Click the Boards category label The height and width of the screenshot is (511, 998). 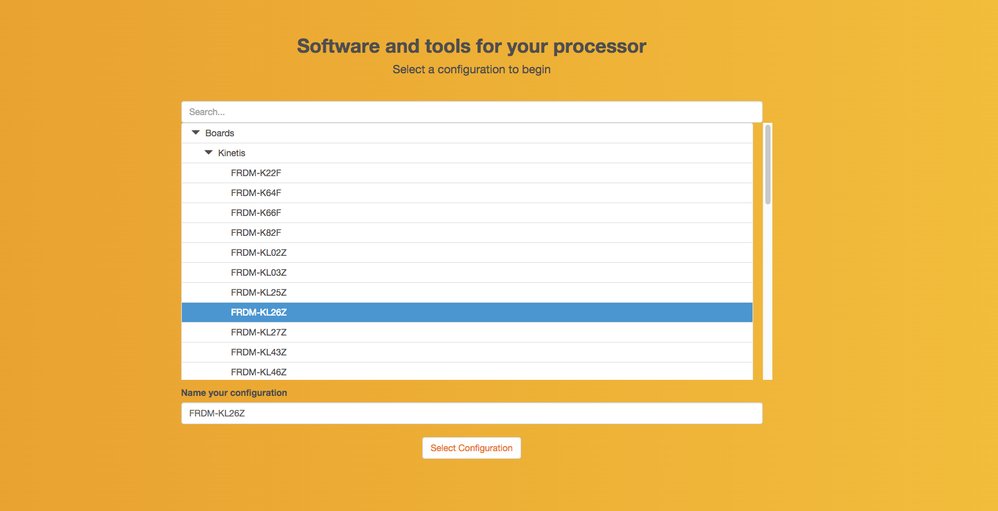point(220,133)
